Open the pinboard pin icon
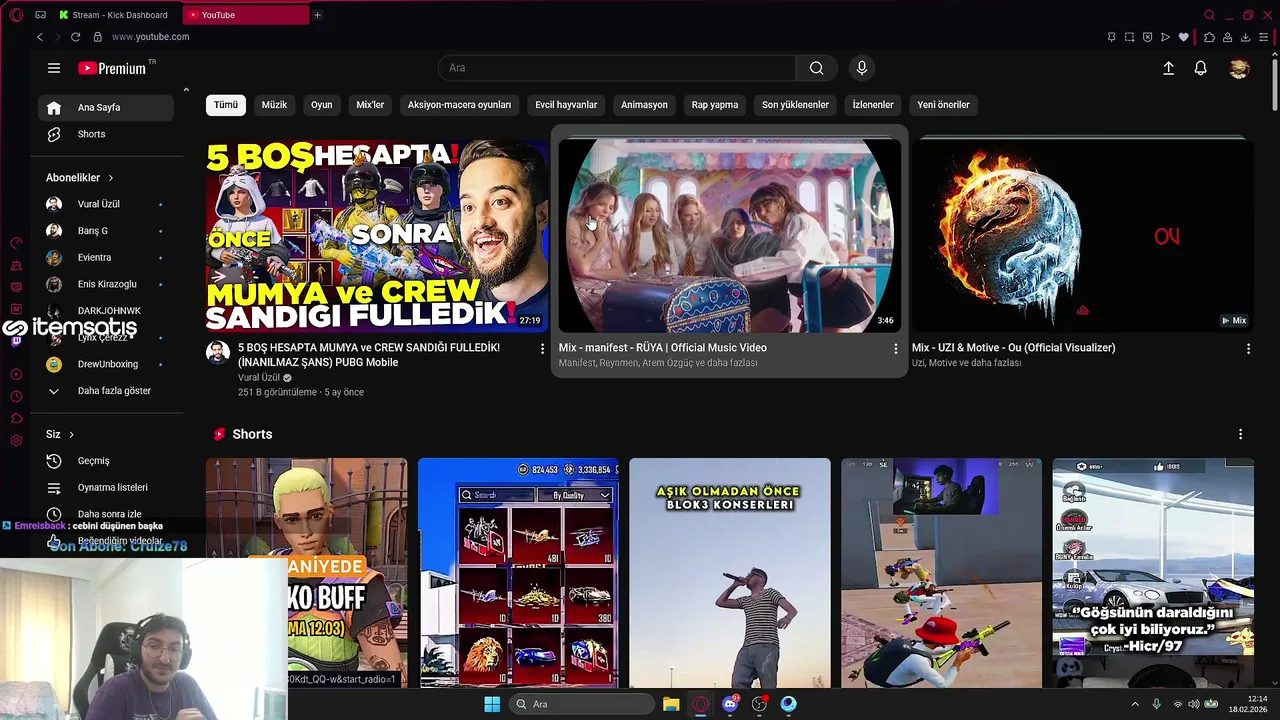Viewport: 1280px width, 720px height. pos(1111,37)
